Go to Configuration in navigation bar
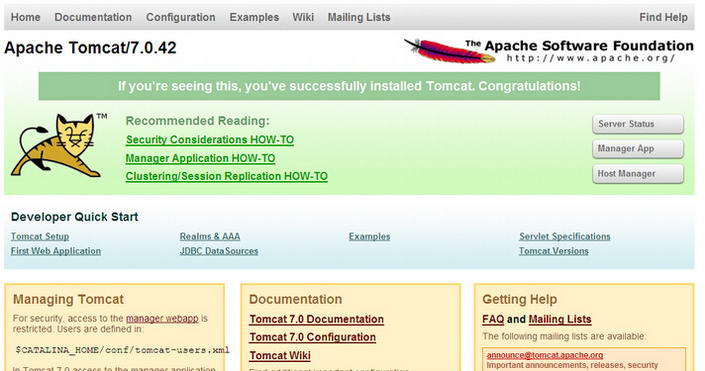This screenshot has width=705, height=371. point(181,17)
